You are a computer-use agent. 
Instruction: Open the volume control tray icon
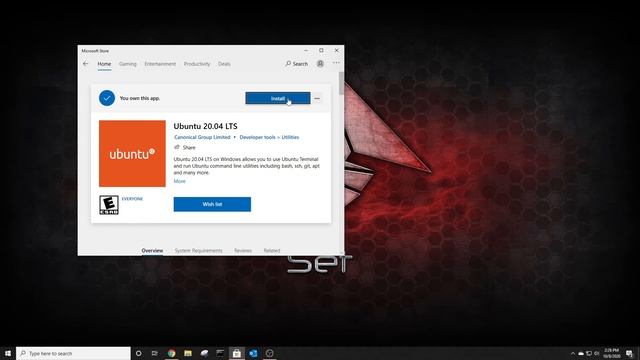(596, 353)
